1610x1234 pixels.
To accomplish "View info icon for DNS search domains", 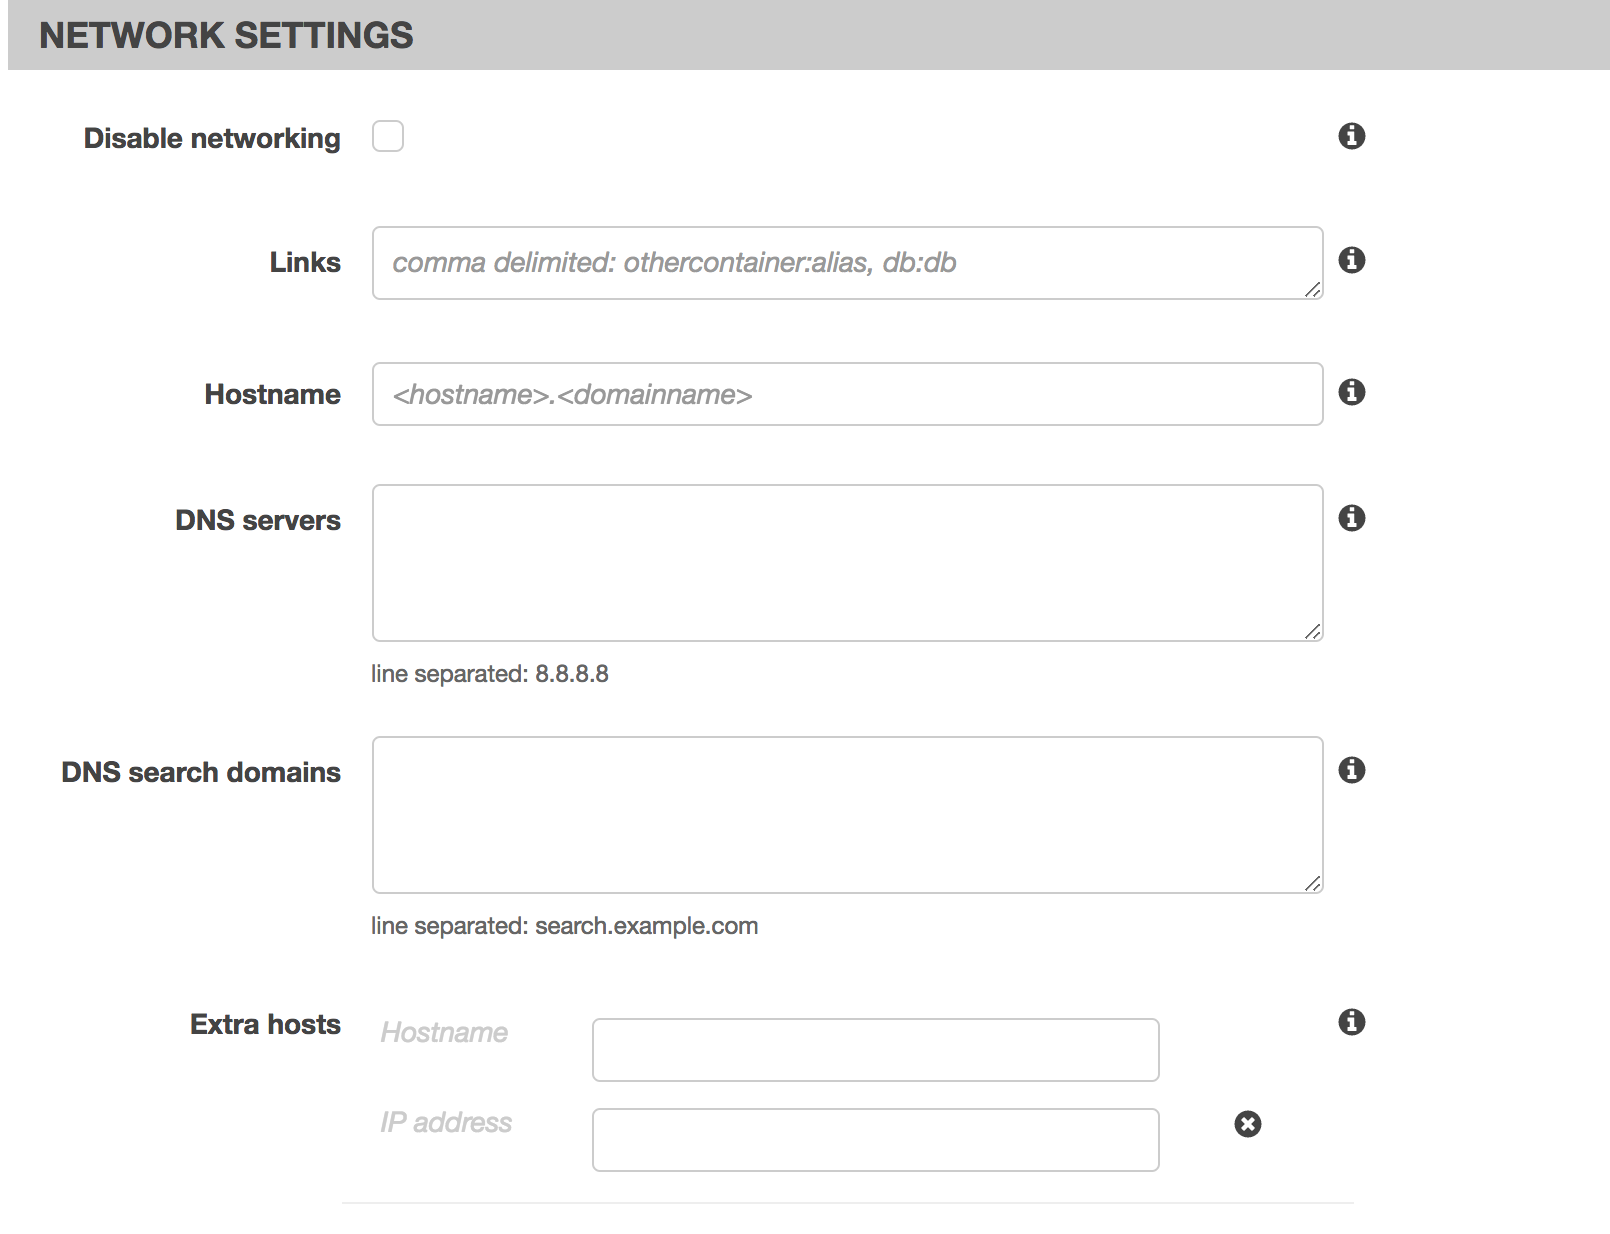I will click(x=1352, y=770).
